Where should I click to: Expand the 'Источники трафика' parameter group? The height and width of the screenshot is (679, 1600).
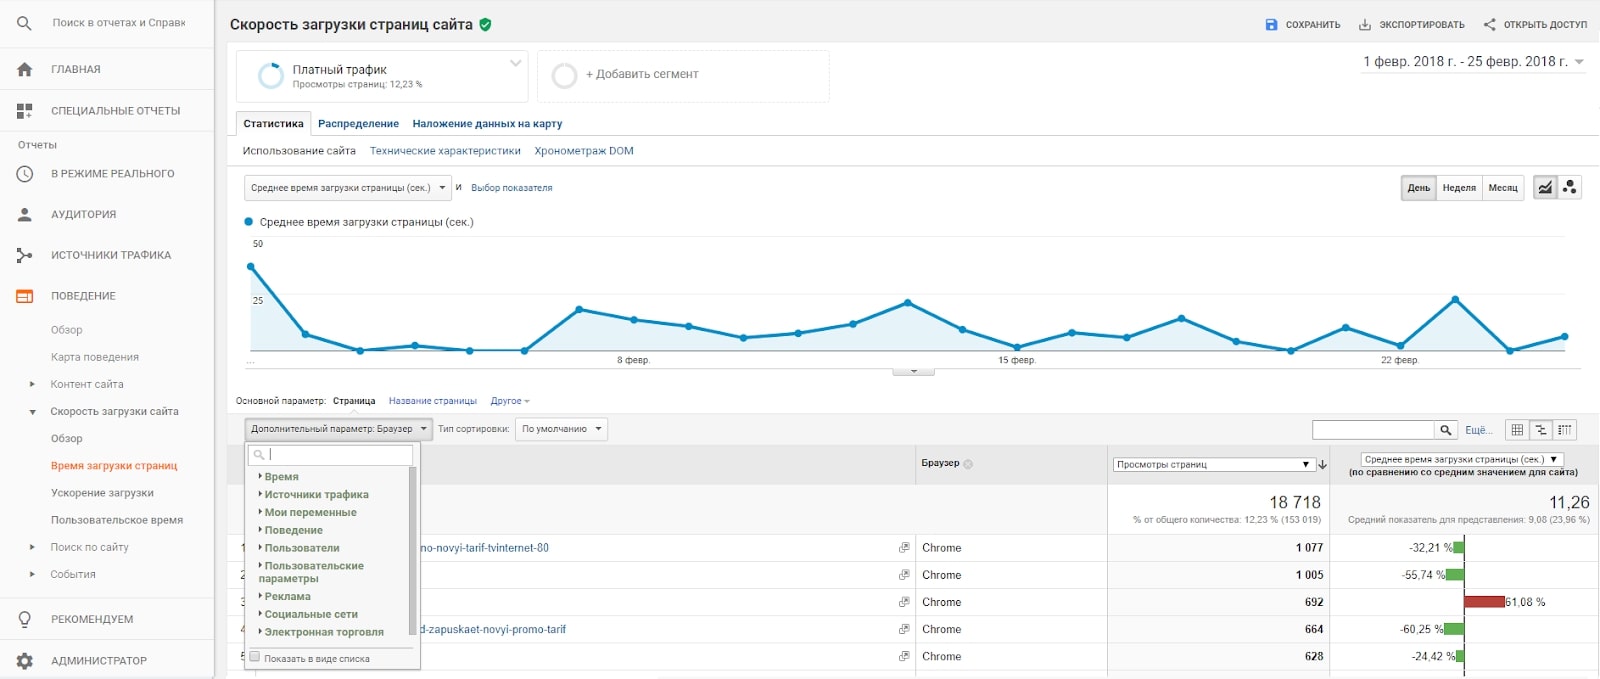(x=316, y=495)
